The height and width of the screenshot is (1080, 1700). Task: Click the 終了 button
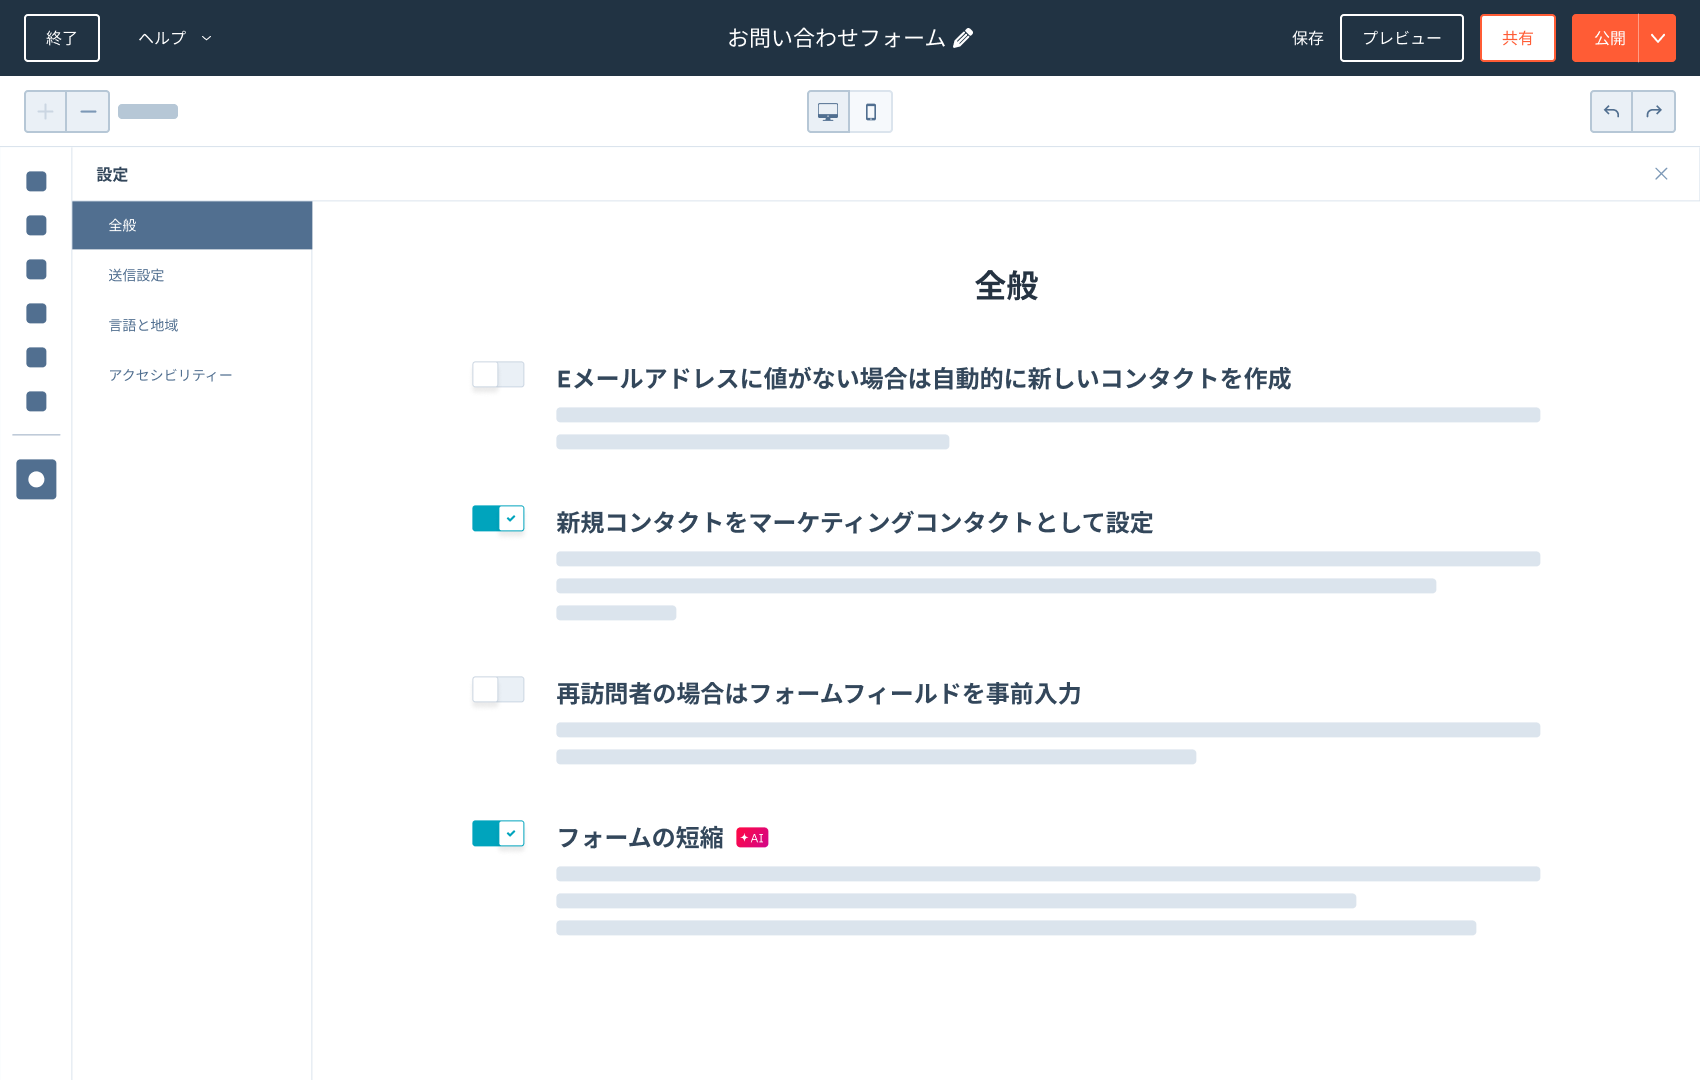[62, 38]
